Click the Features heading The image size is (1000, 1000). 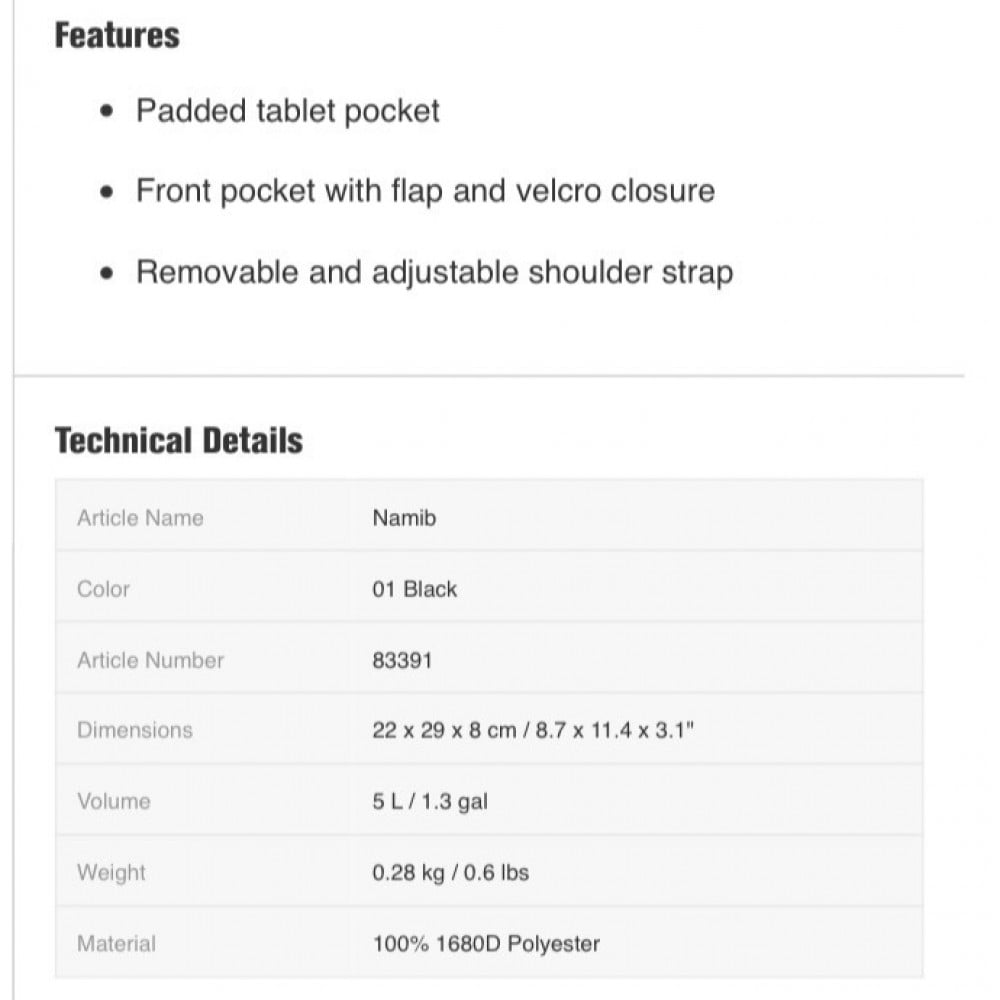point(117,36)
